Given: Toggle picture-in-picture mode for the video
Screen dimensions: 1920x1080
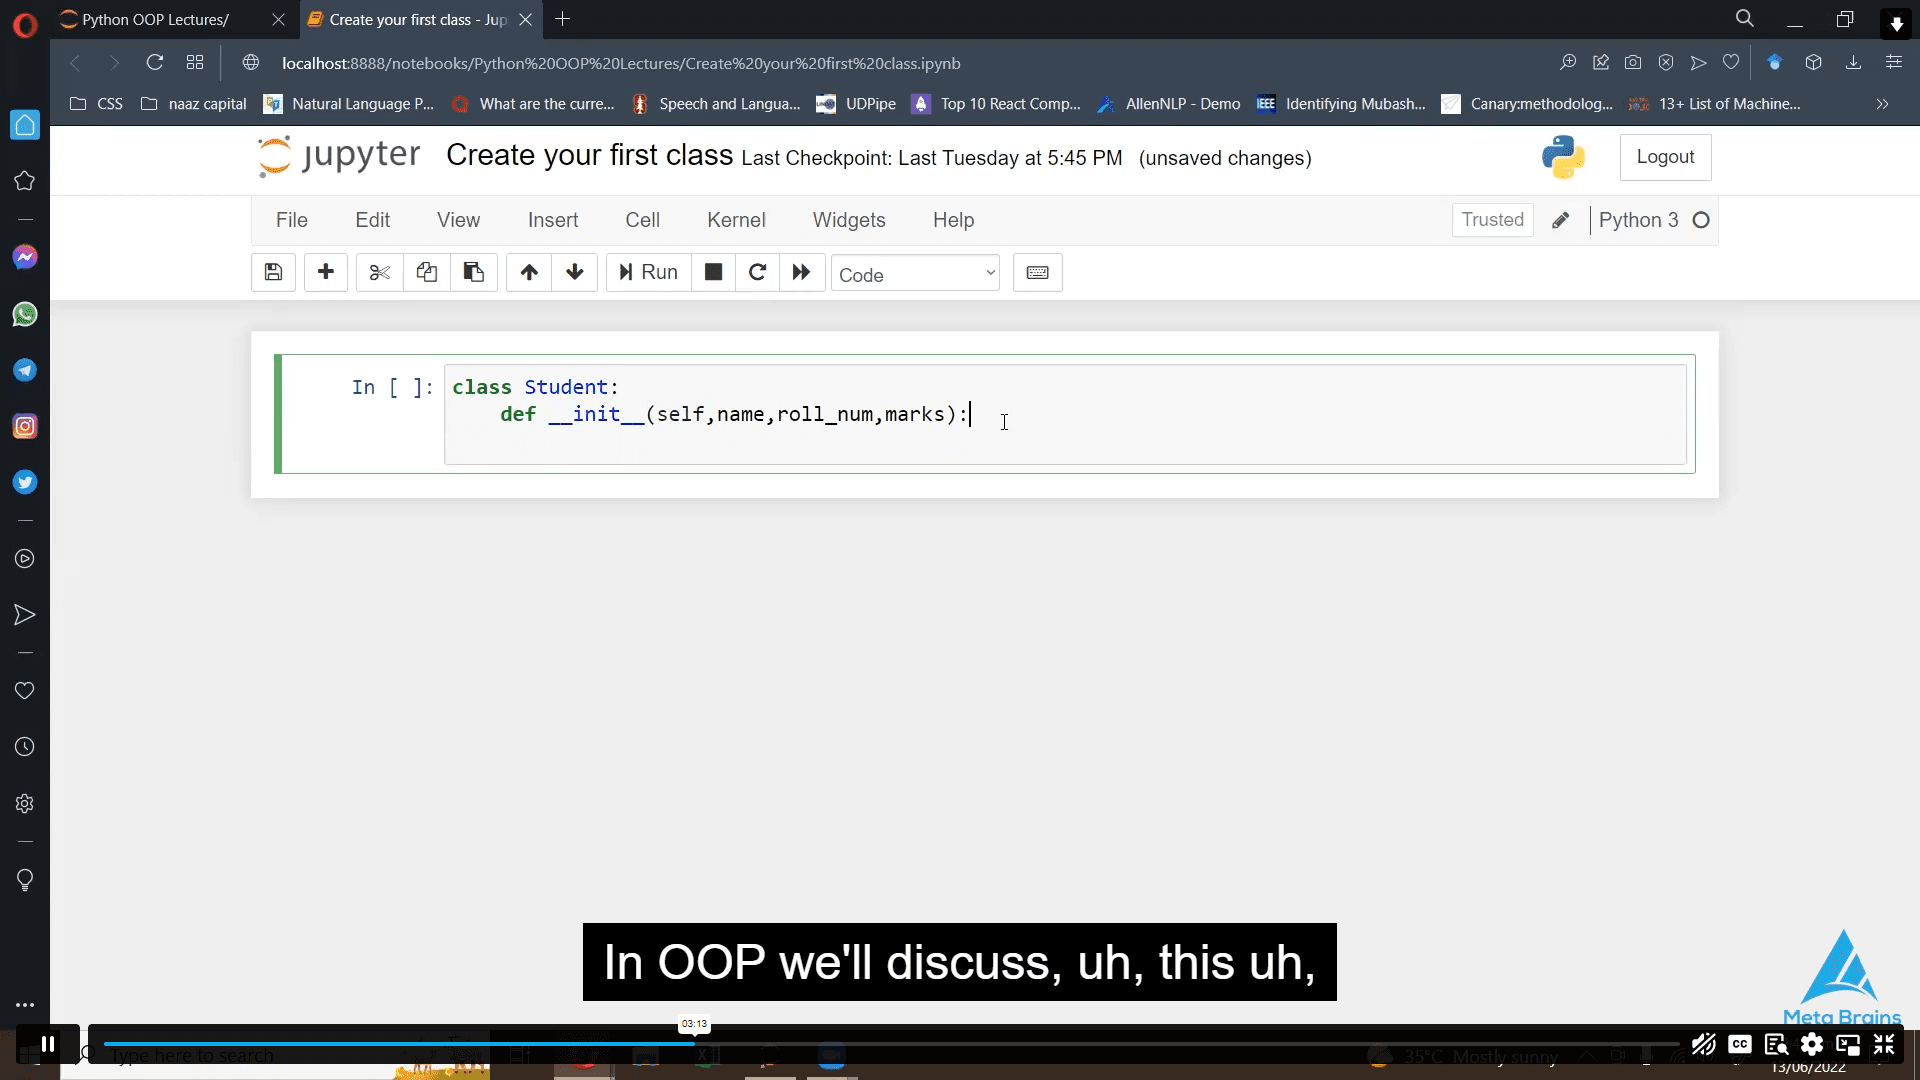Looking at the screenshot, I should pos(1849,1044).
